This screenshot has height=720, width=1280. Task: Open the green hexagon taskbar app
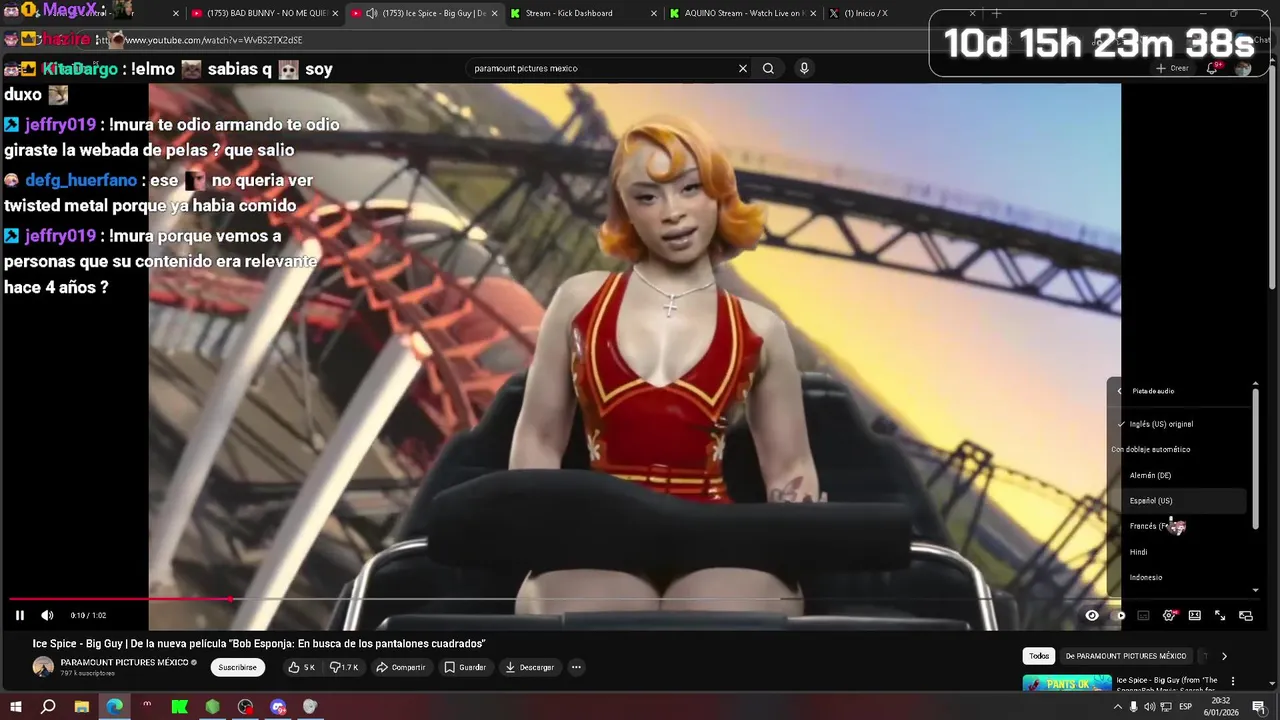[x=213, y=707]
